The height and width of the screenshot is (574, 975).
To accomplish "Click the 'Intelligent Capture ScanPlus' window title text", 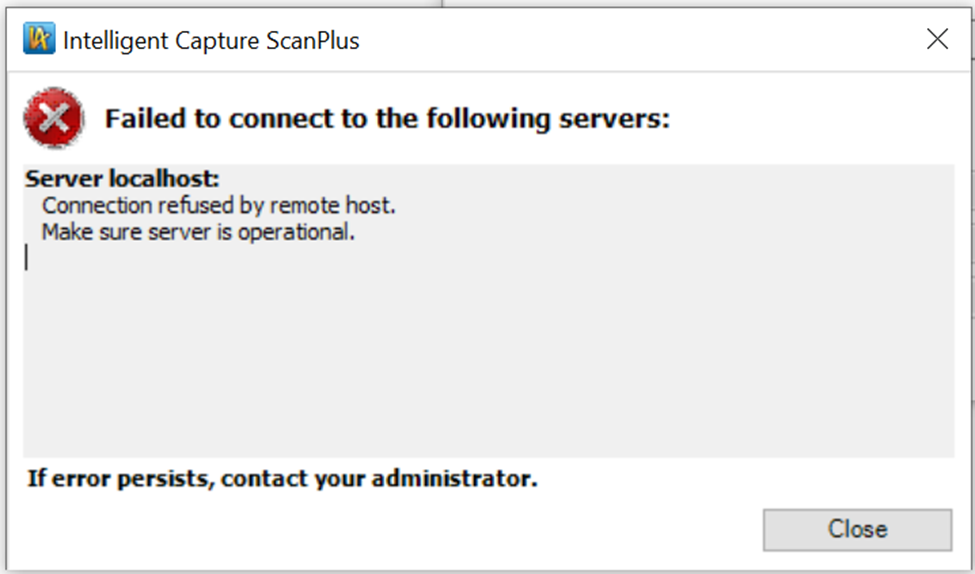I will (211, 41).
